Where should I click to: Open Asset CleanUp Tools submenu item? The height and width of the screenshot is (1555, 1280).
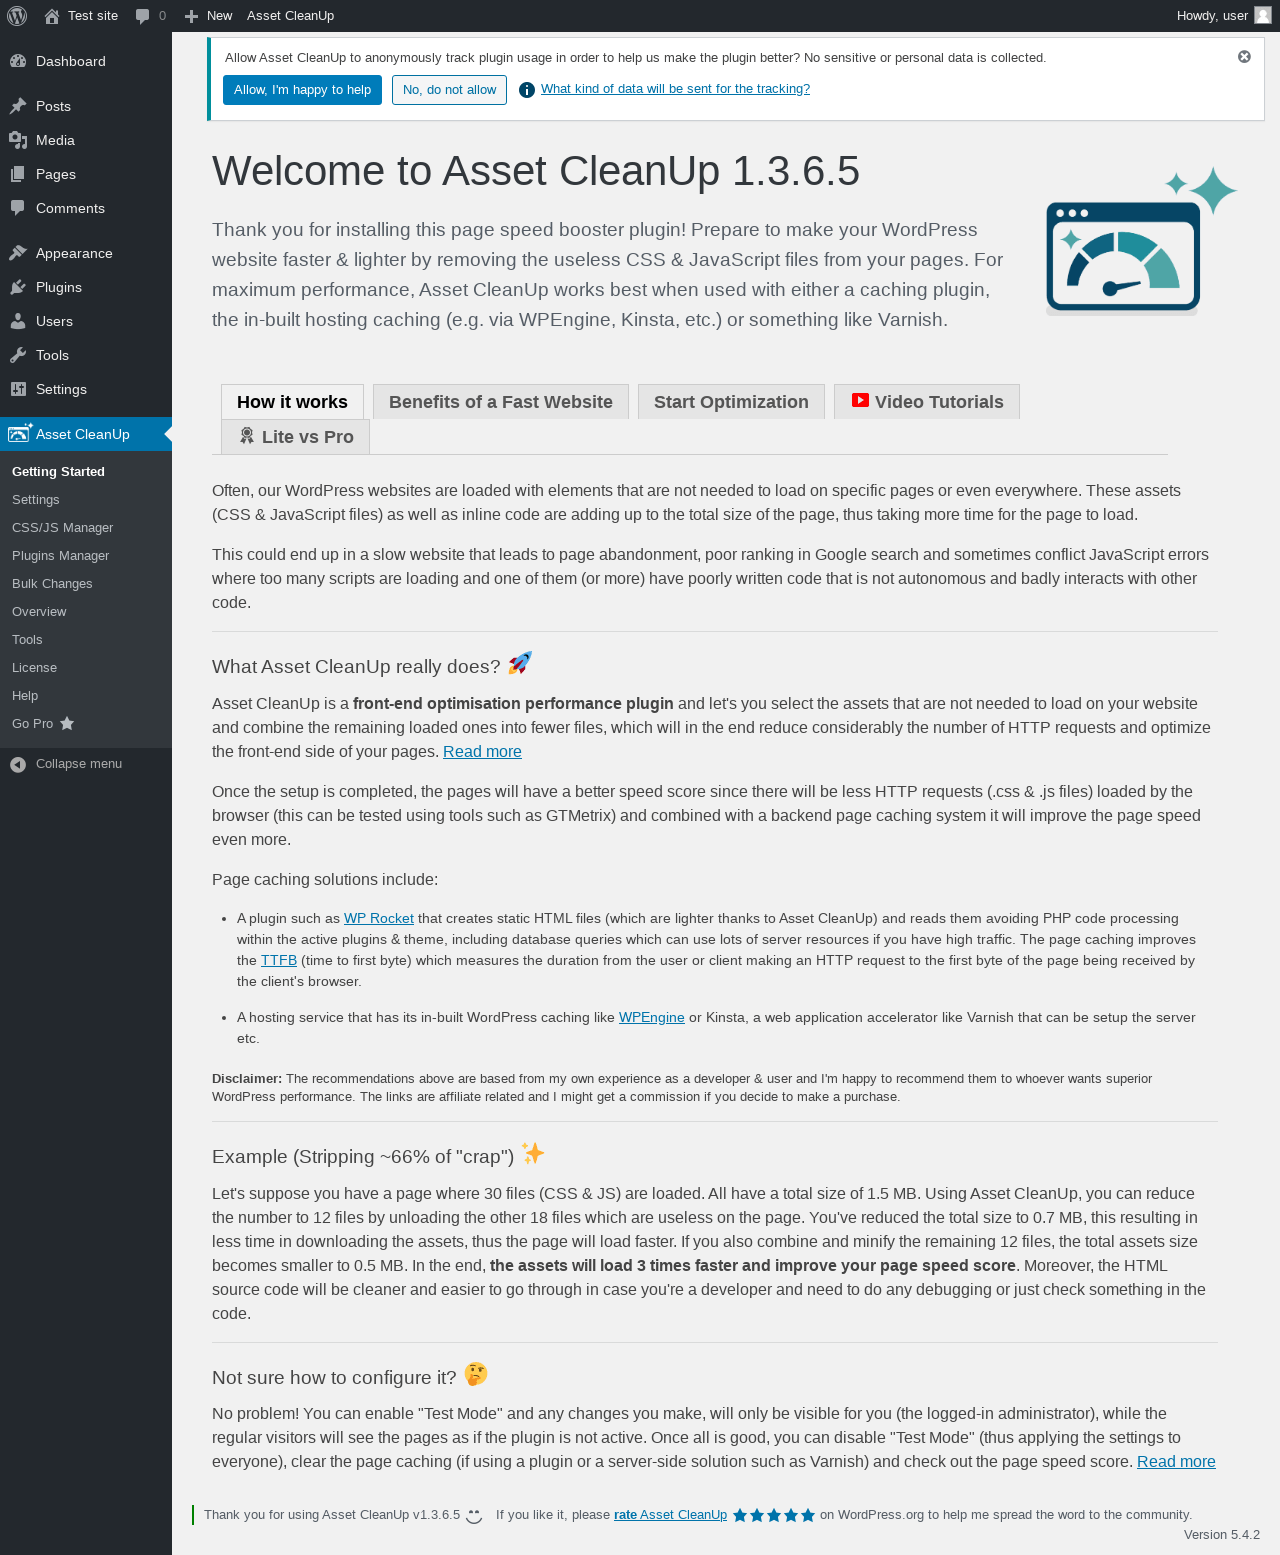coord(27,640)
